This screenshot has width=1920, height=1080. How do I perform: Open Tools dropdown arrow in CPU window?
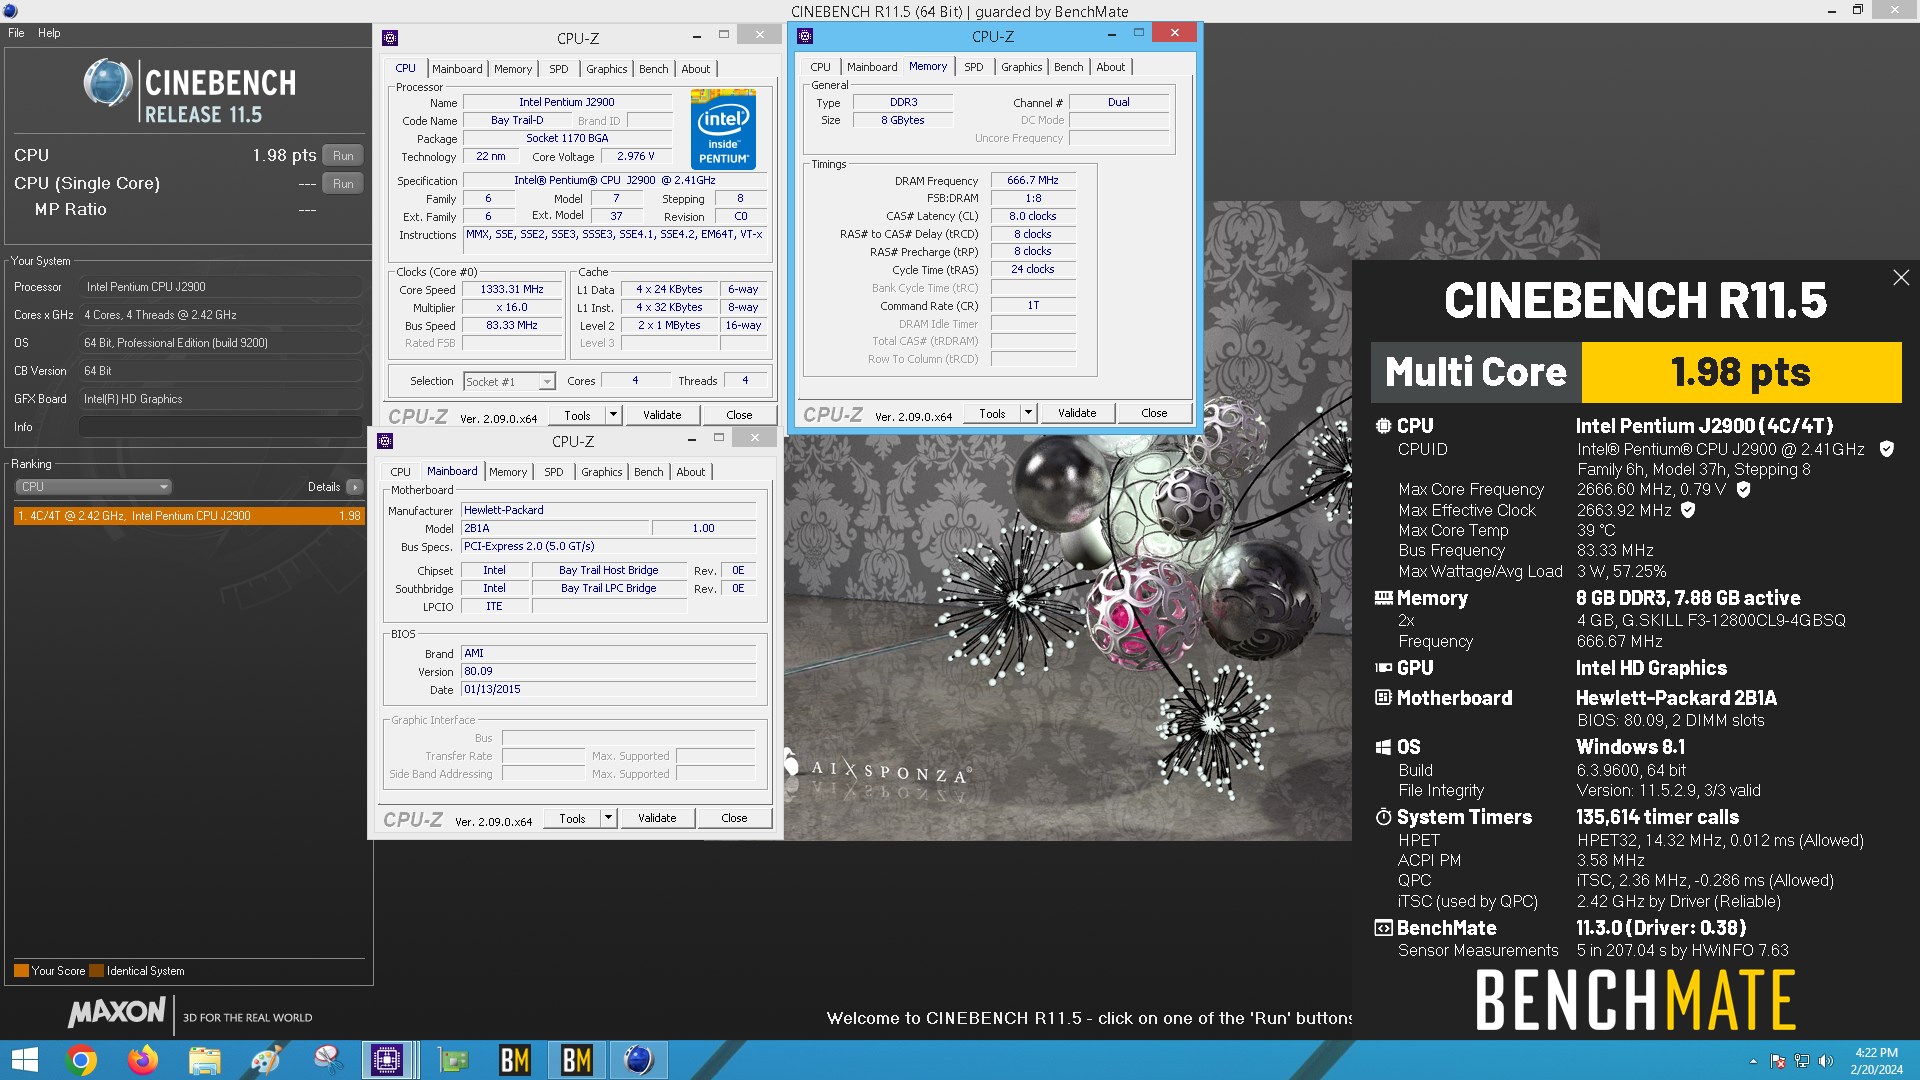(613, 415)
